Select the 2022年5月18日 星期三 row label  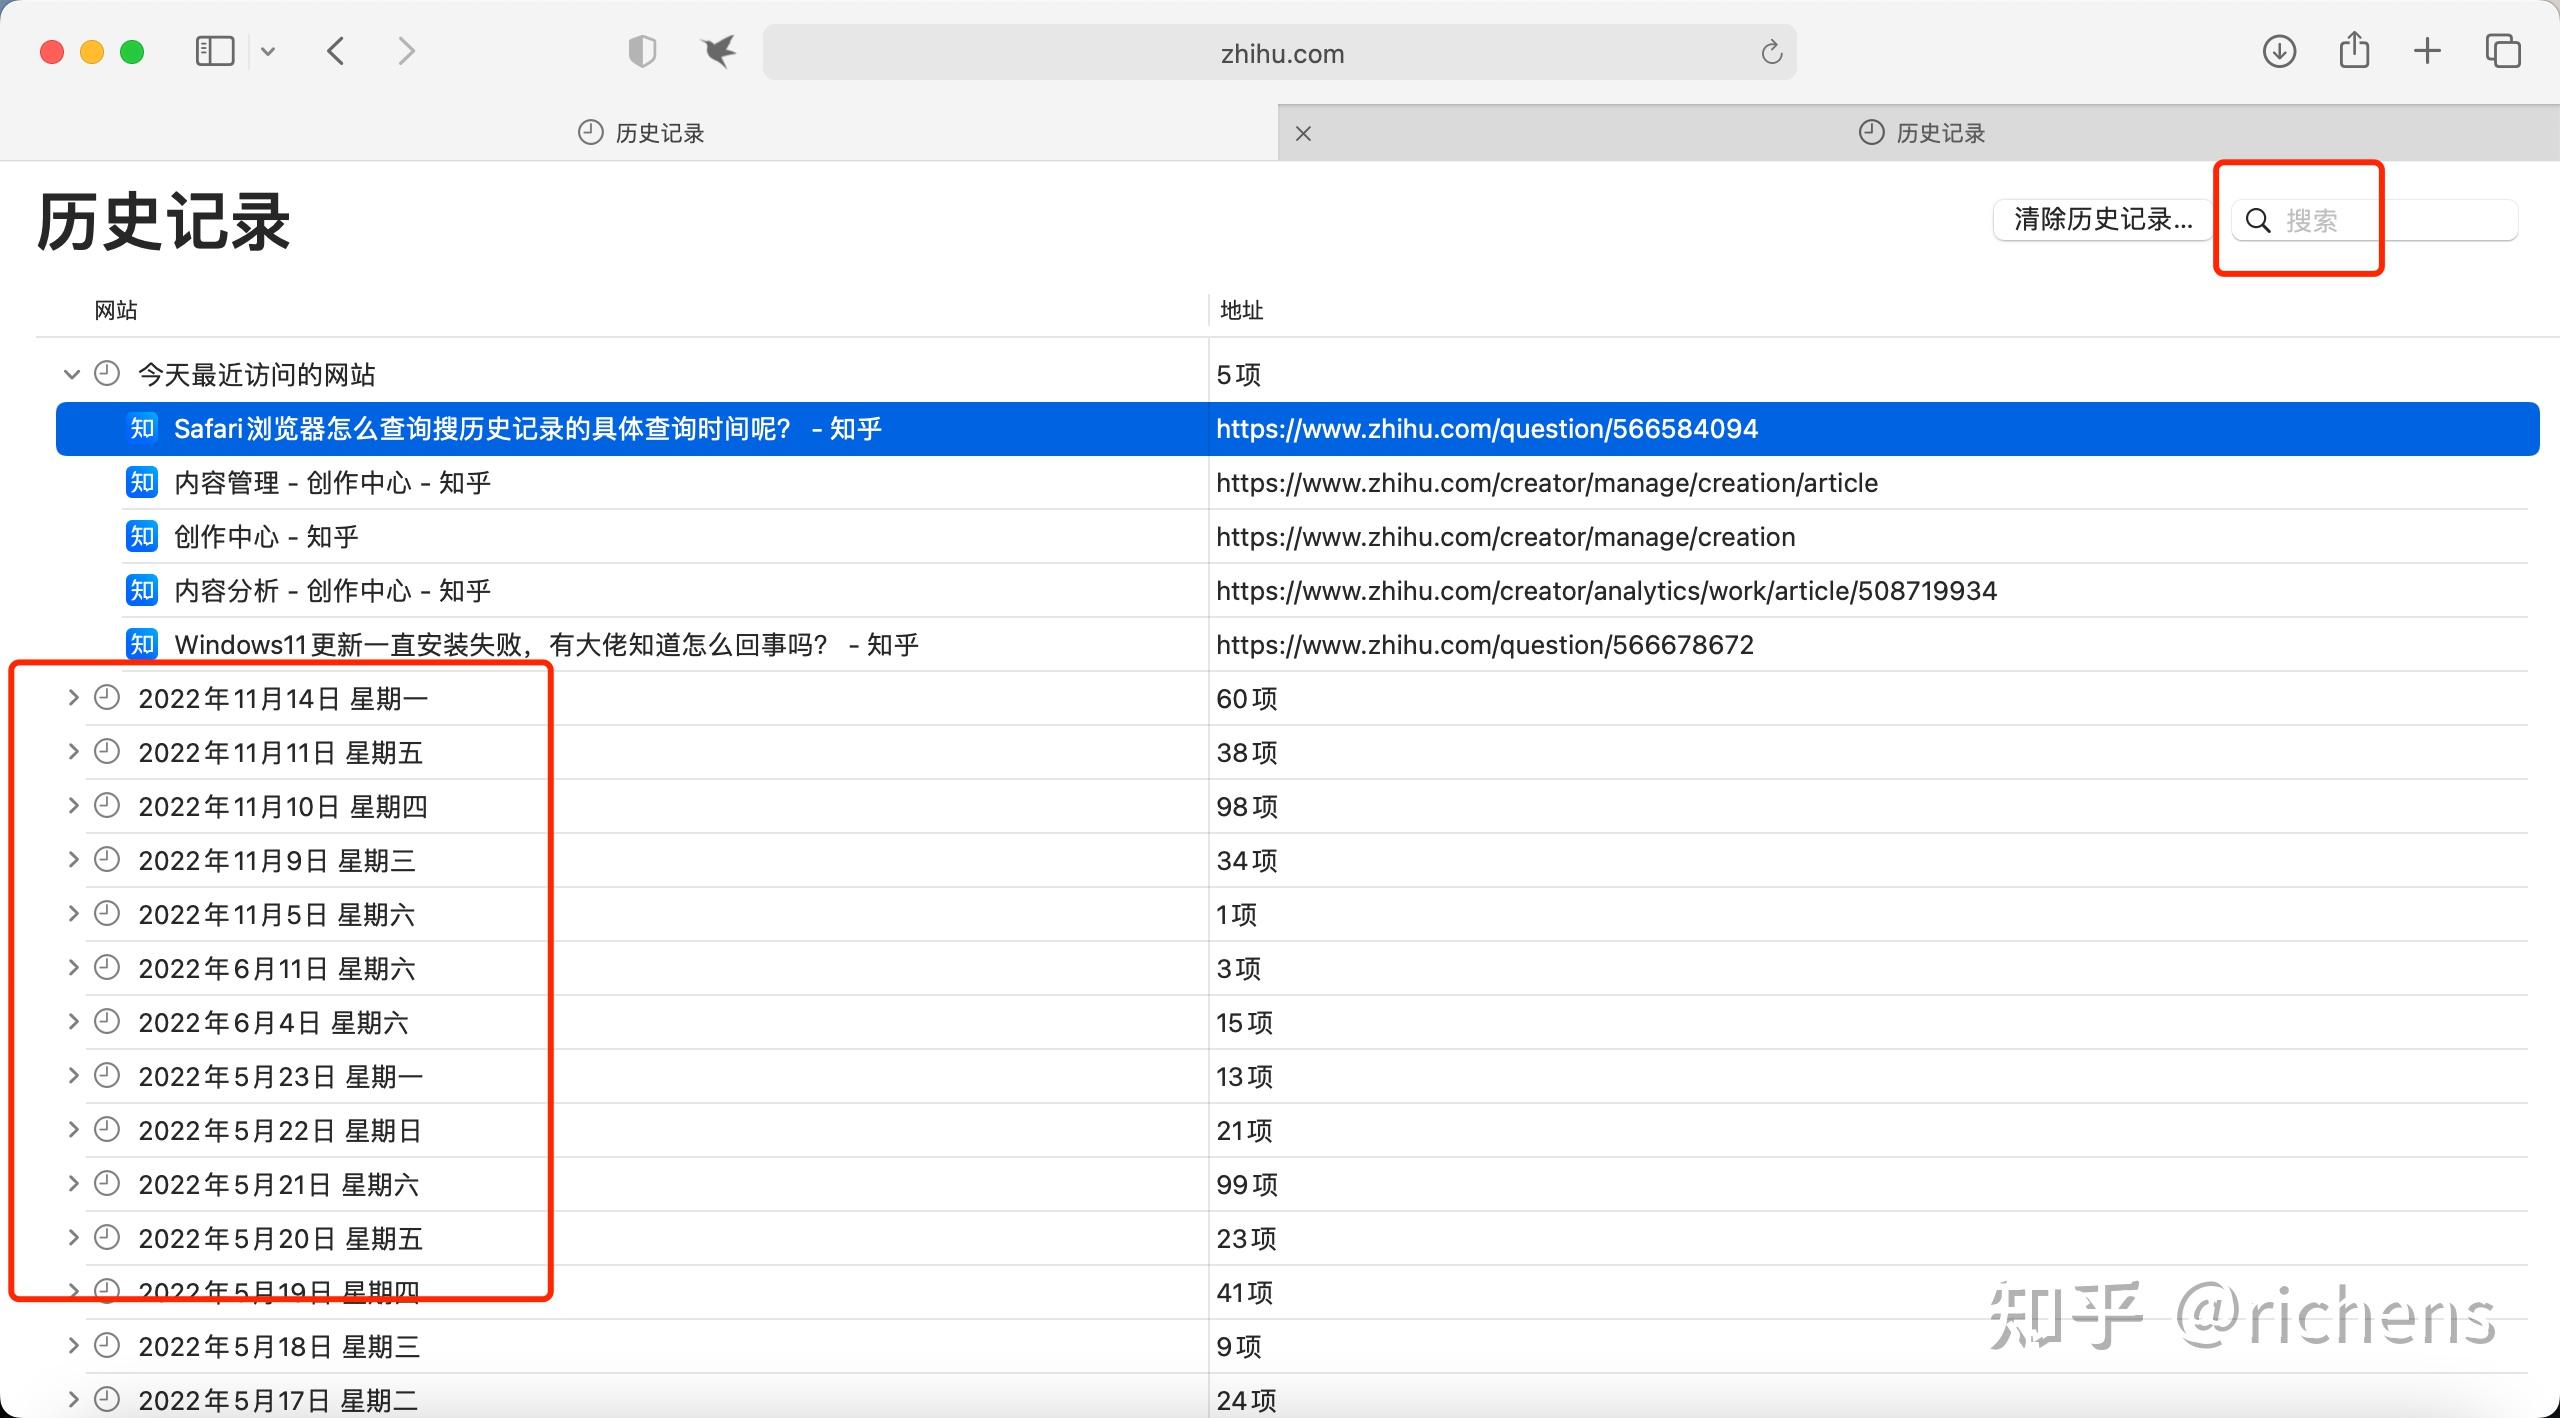(x=279, y=1347)
